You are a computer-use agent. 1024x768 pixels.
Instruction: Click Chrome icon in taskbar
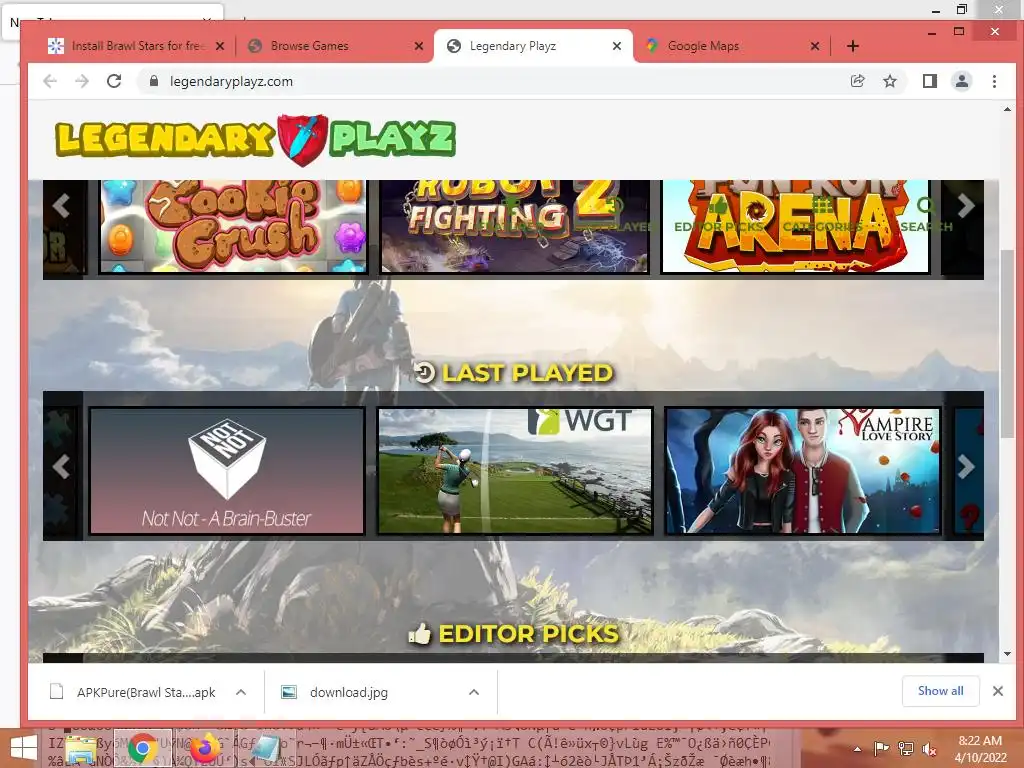coord(142,748)
